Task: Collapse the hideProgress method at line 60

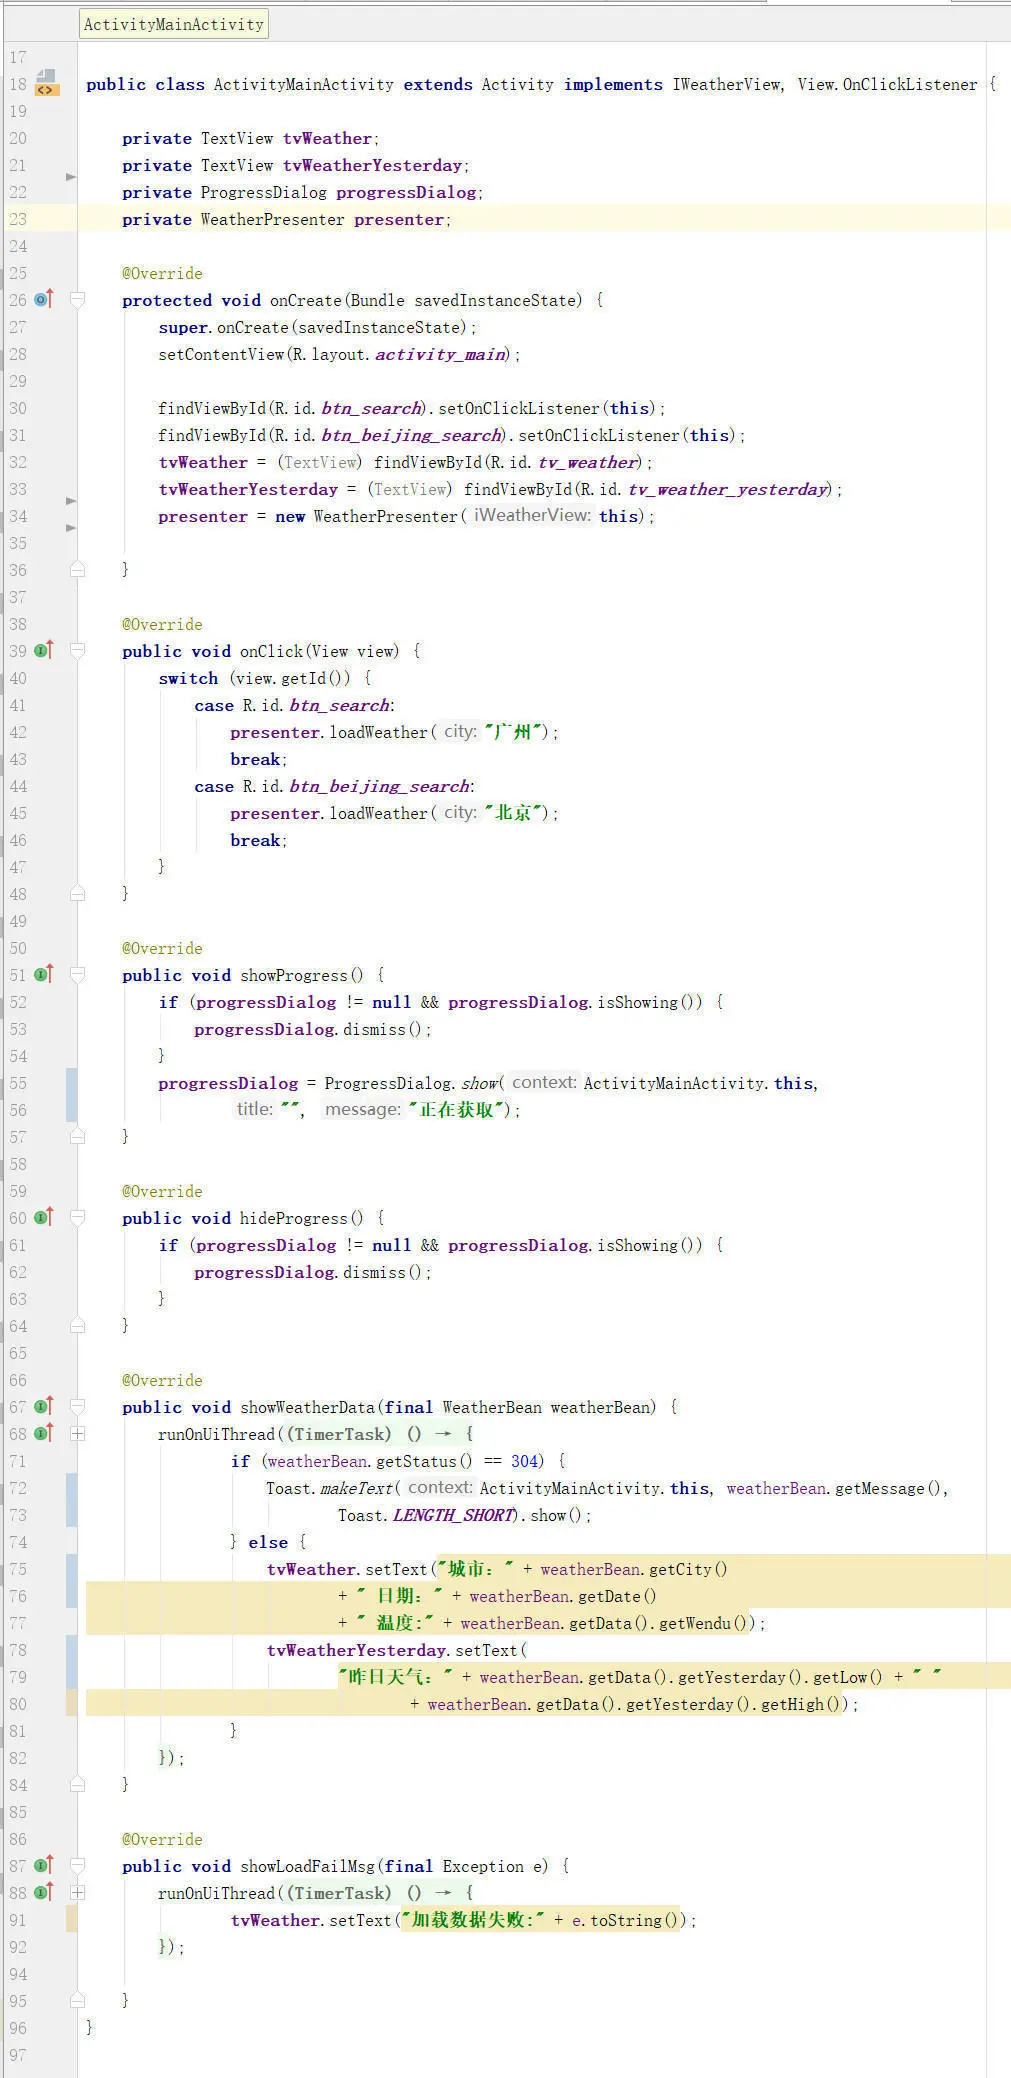Action: click(x=77, y=1217)
